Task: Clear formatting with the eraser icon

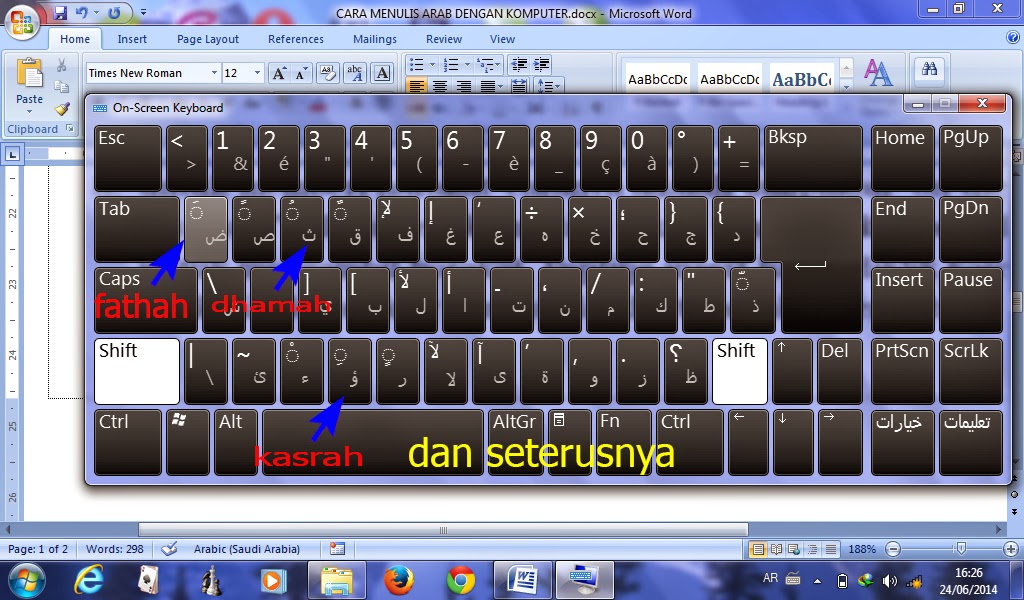Action: (327, 73)
